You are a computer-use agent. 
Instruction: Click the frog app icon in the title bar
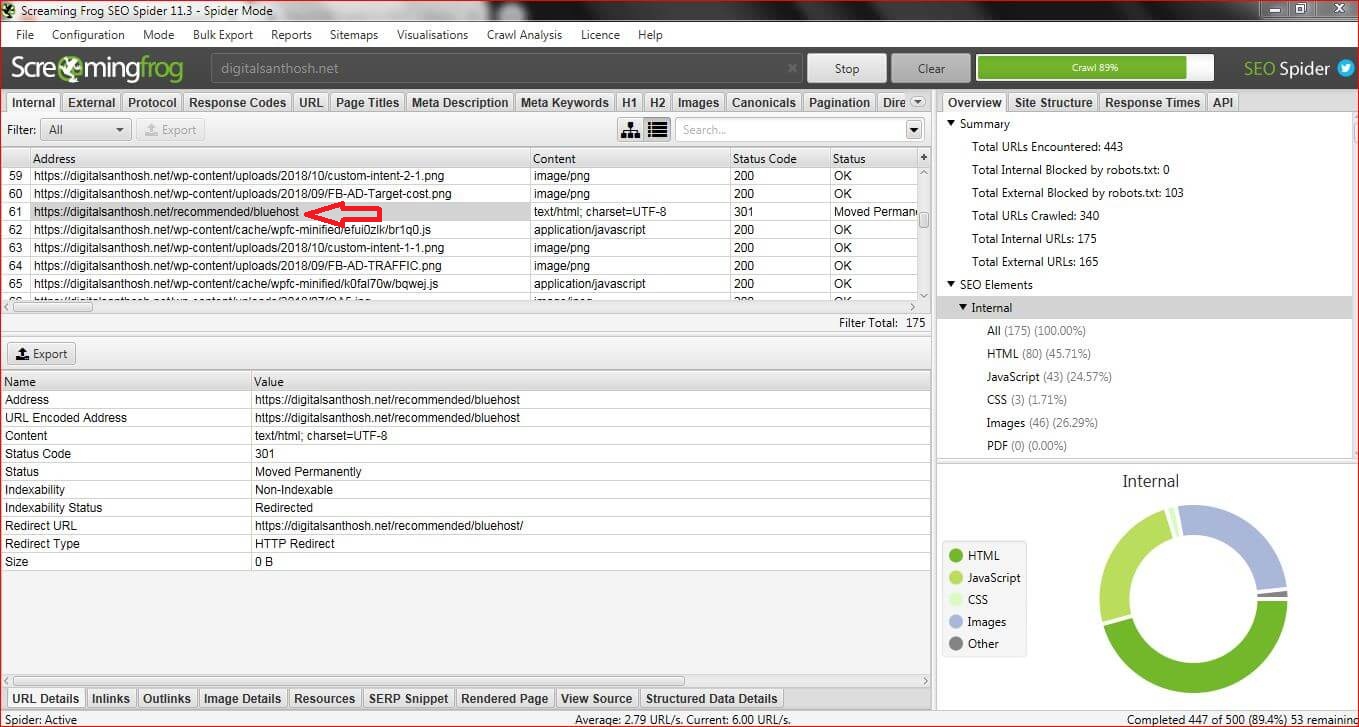tap(10, 10)
